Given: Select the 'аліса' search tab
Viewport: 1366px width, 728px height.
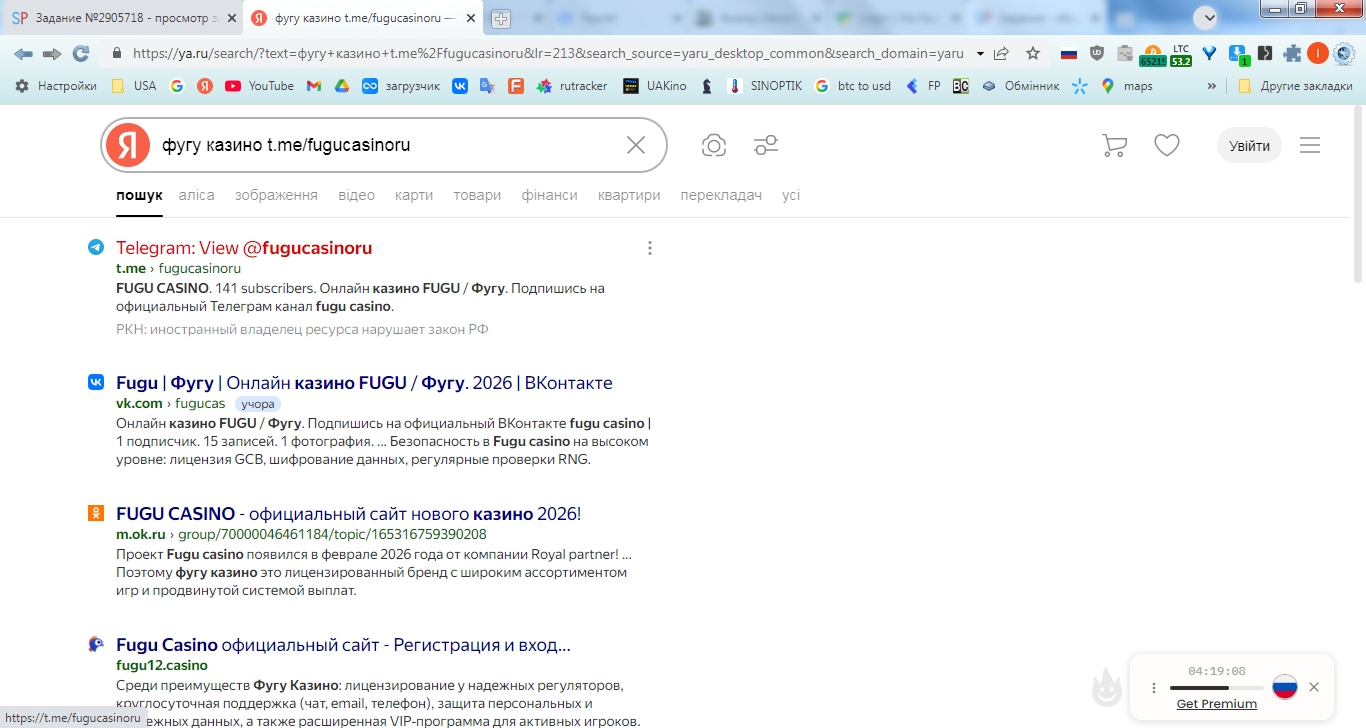Looking at the screenshot, I should [197, 195].
